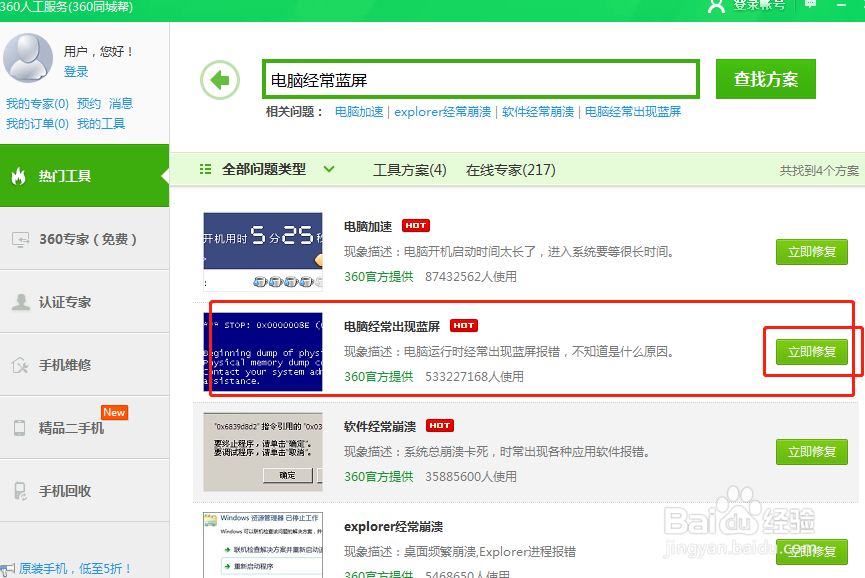Open 手机回收 in the sidebar

coord(84,490)
